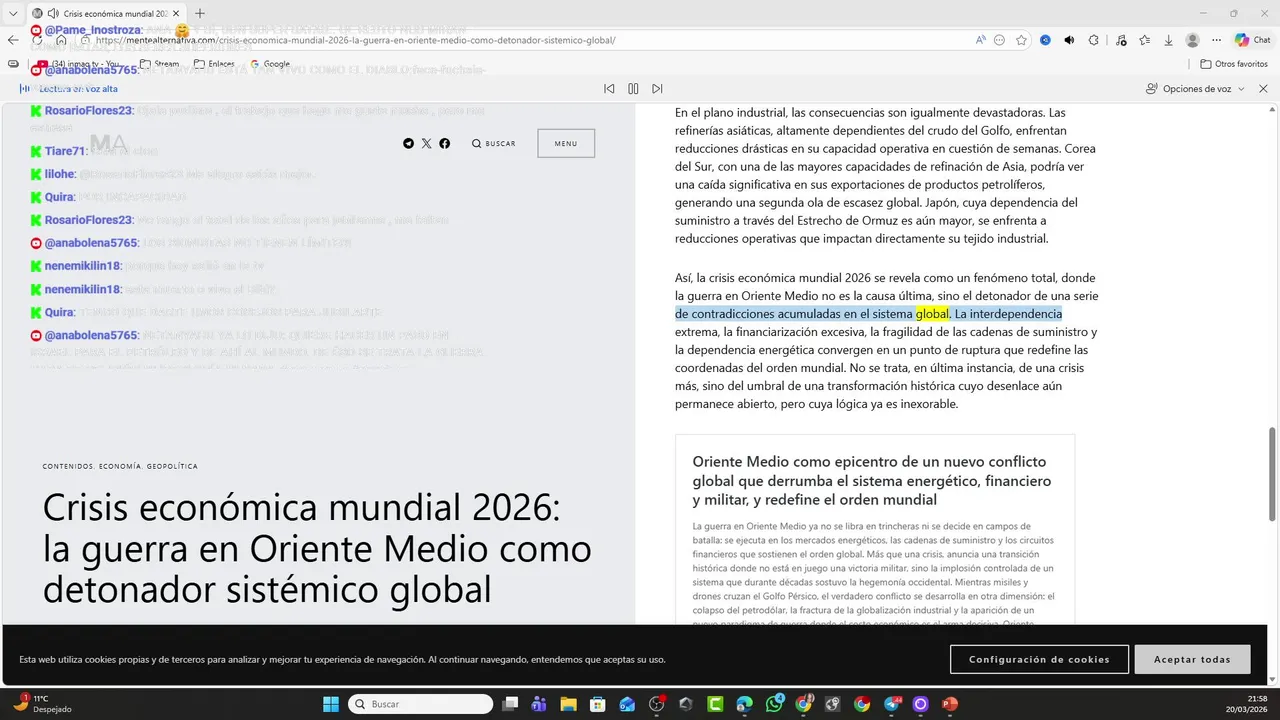Open Telegram on taskbar

tap(892, 704)
